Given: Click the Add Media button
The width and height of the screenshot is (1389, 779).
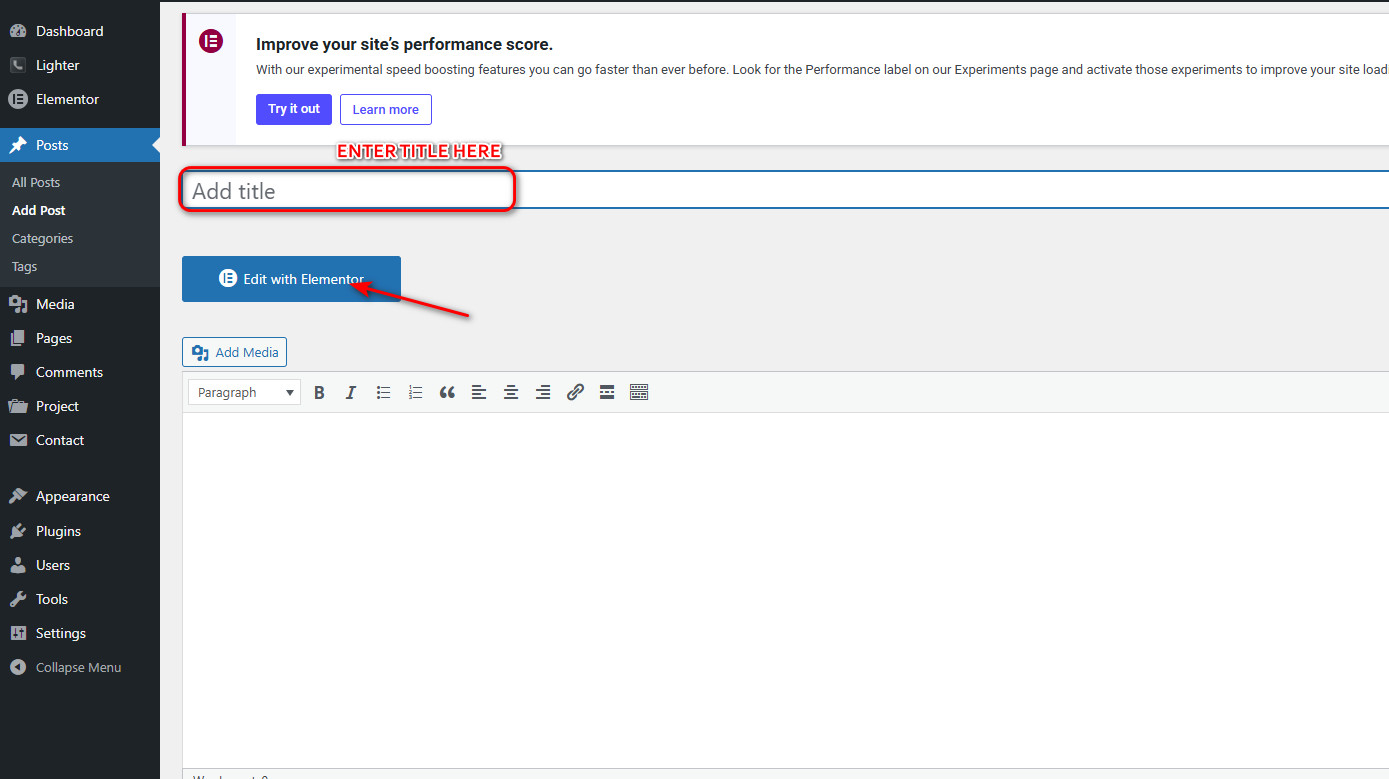Looking at the screenshot, I should pos(235,352).
